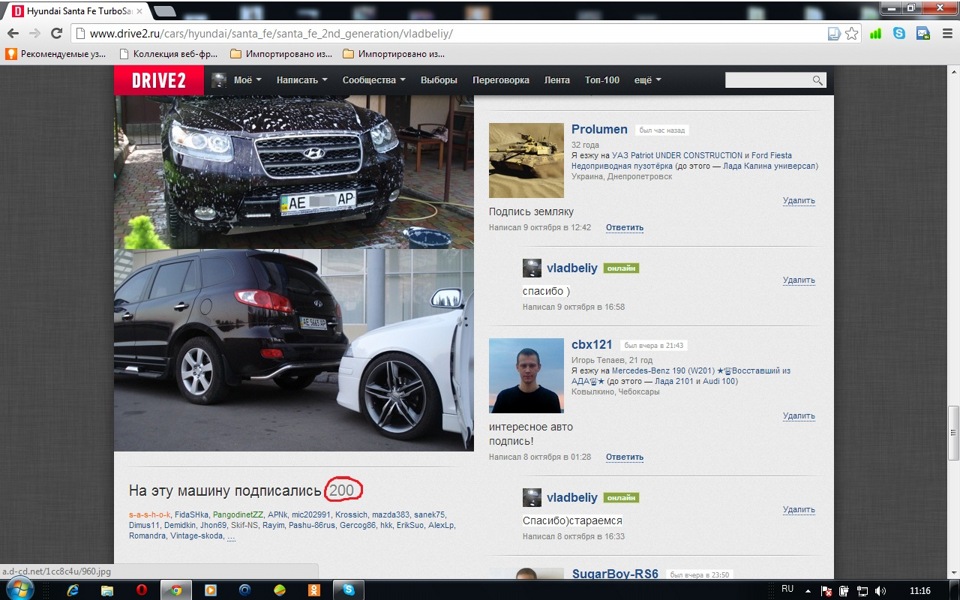
Task: Open subscriber Vintage-skoda profile
Action: click(x=198, y=536)
